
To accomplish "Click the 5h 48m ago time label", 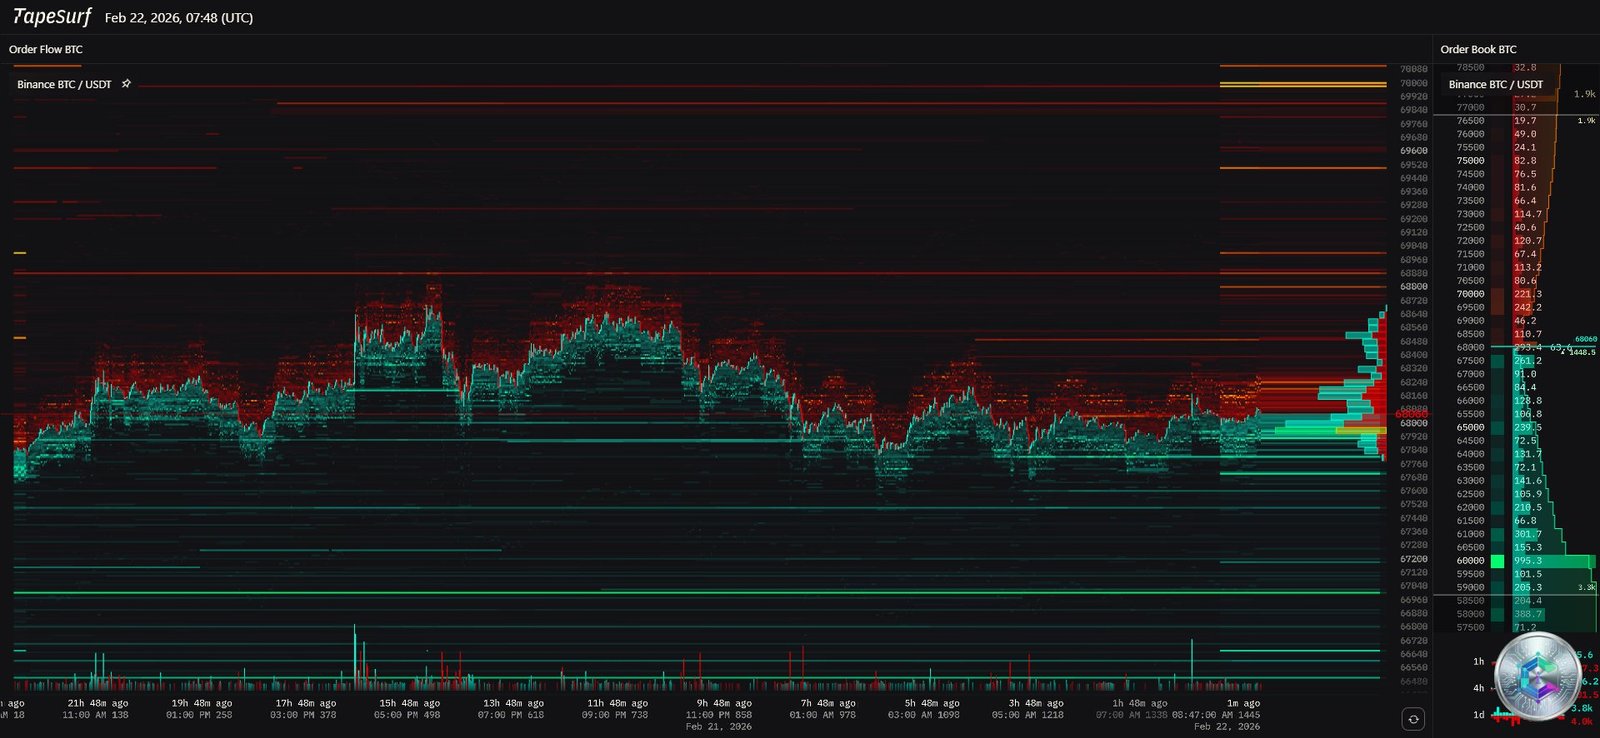I will (932, 703).
